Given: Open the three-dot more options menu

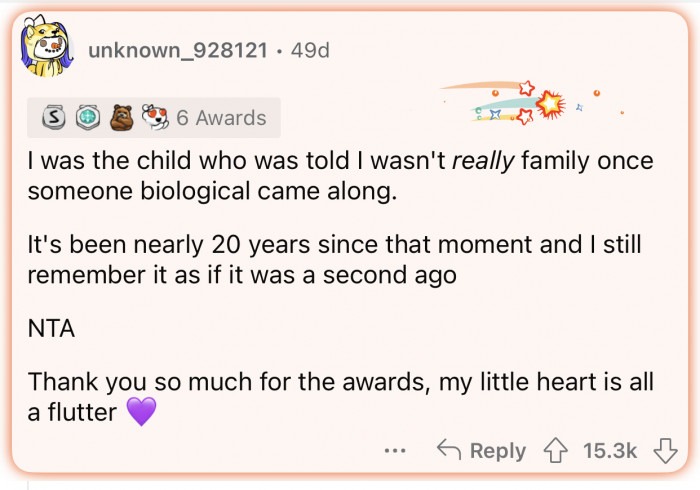Looking at the screenshot, I should 396,451.
